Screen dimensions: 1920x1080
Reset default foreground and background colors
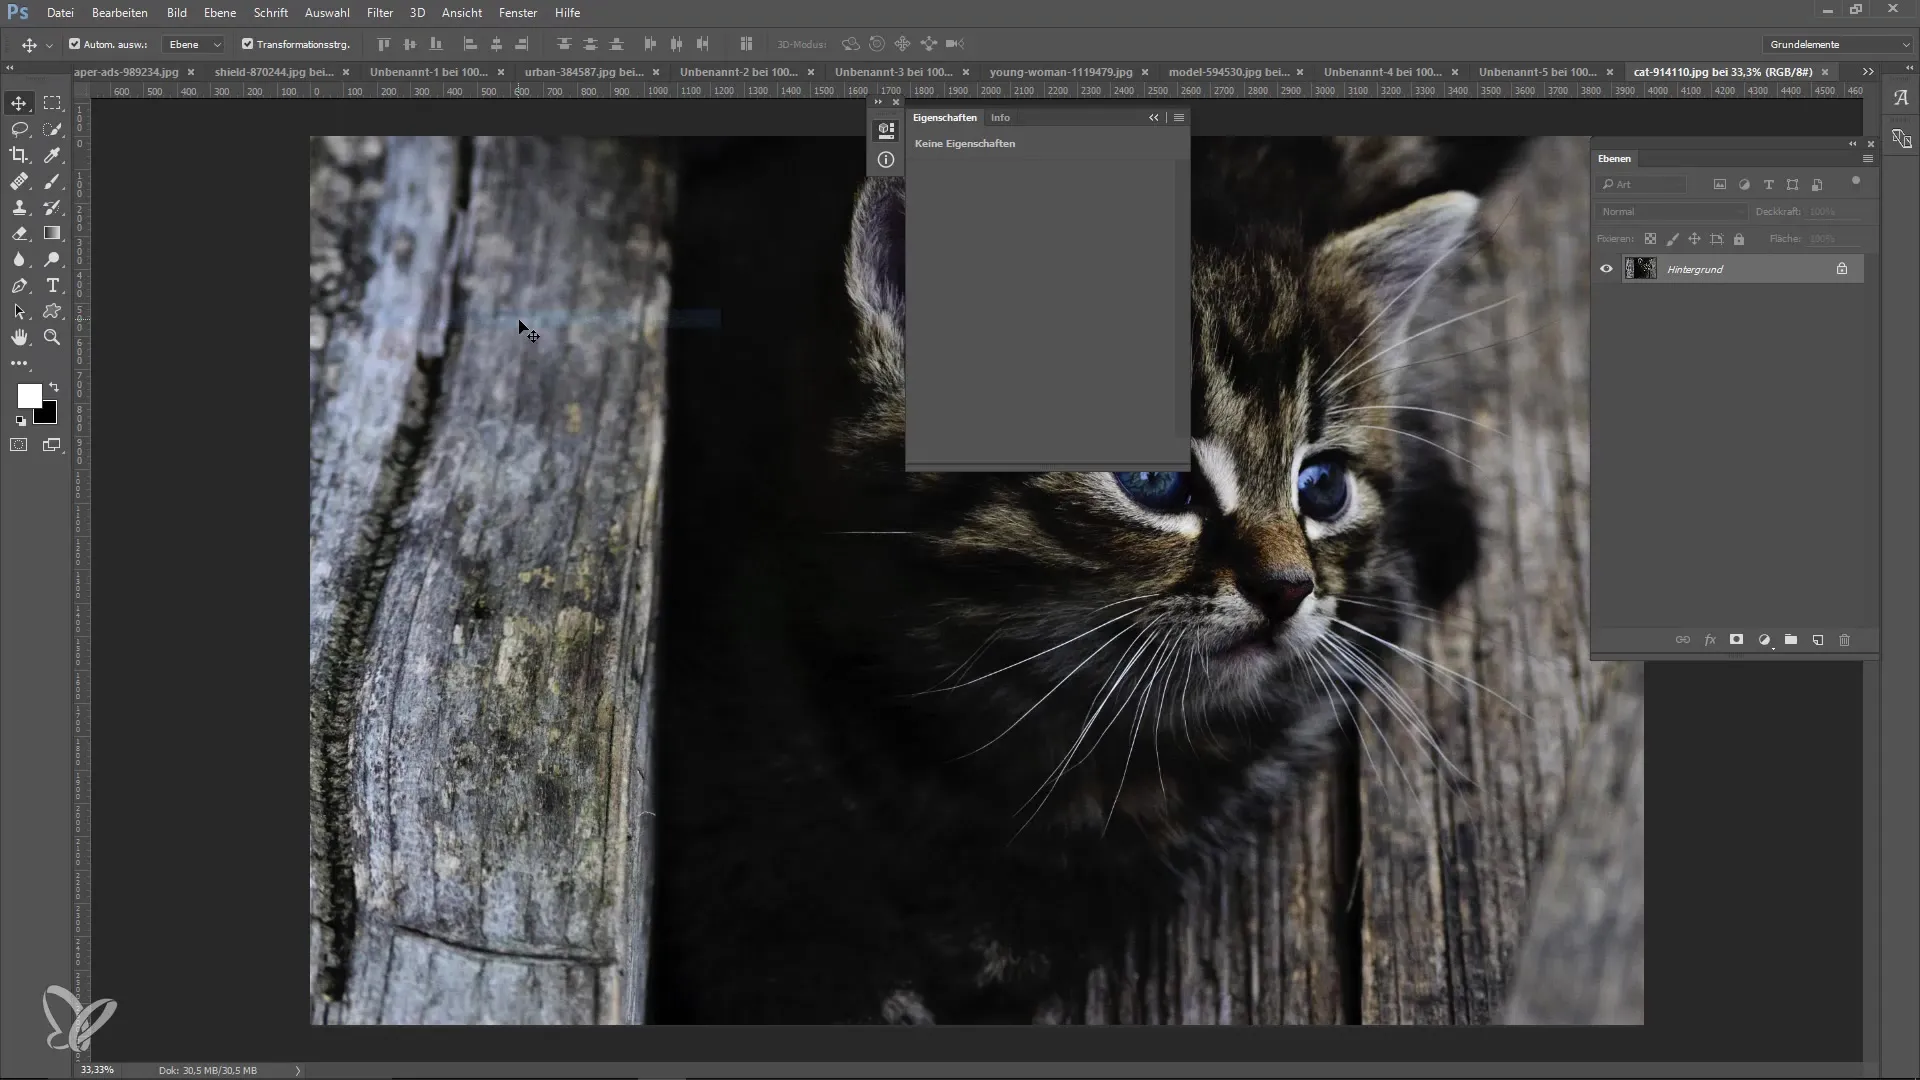tap(21, 421)
